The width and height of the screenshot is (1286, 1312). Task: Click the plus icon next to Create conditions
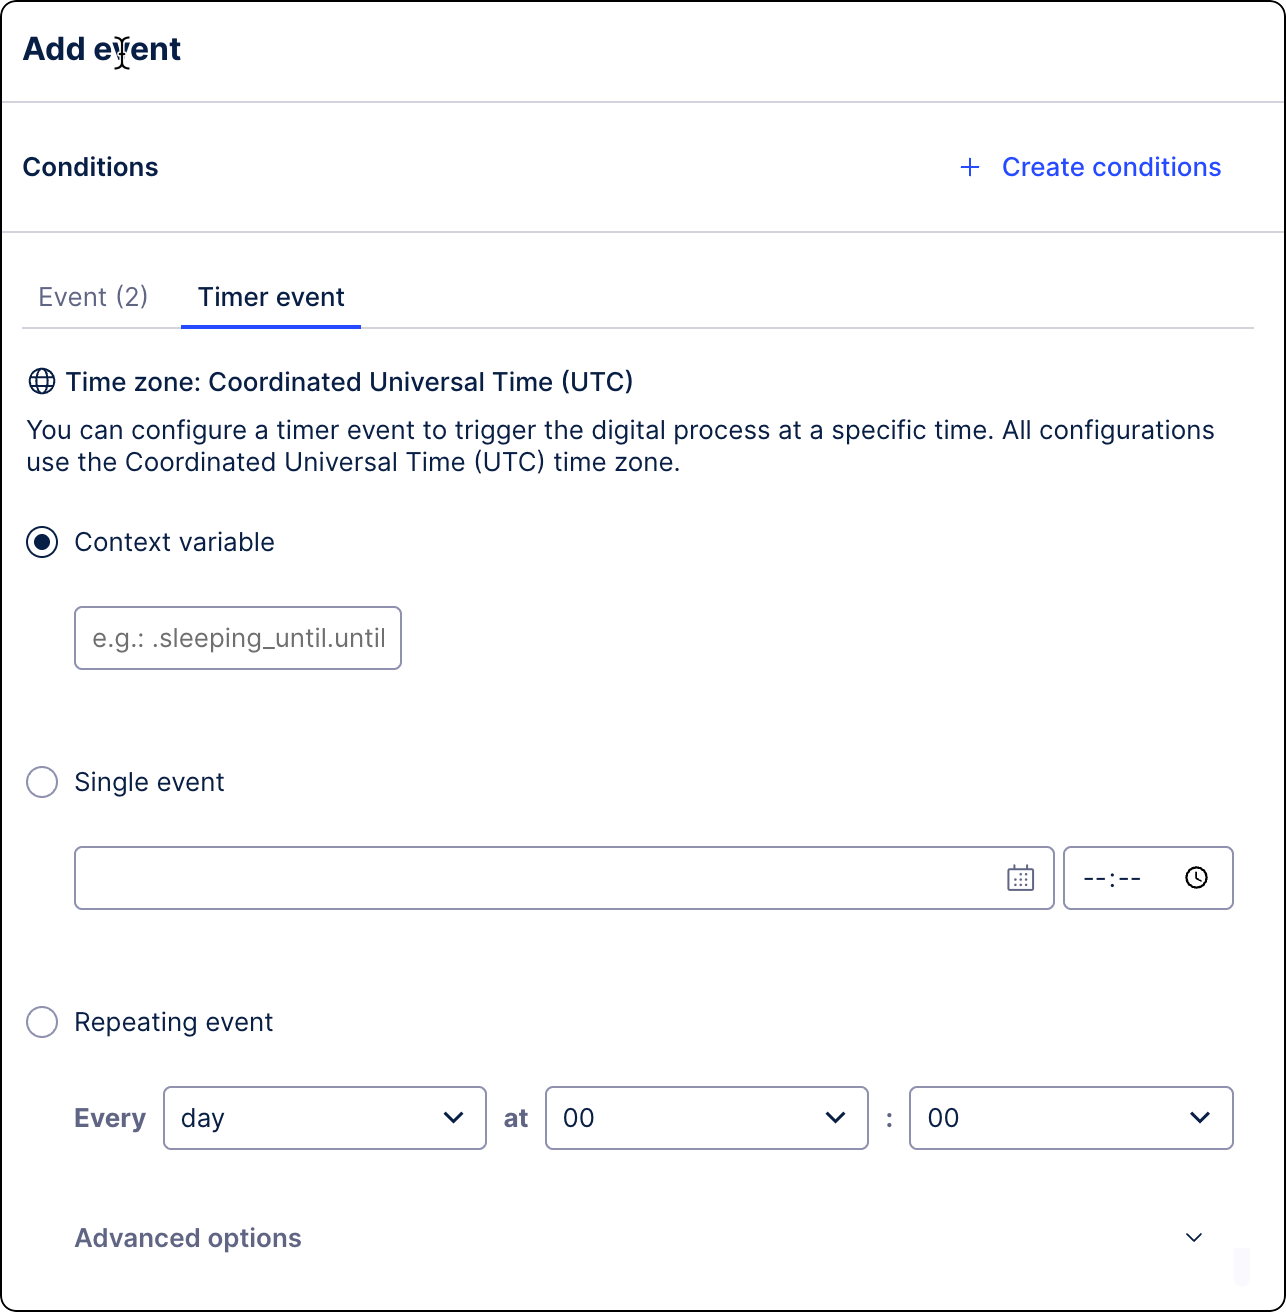pyautogui.click(x=969, y=167)
